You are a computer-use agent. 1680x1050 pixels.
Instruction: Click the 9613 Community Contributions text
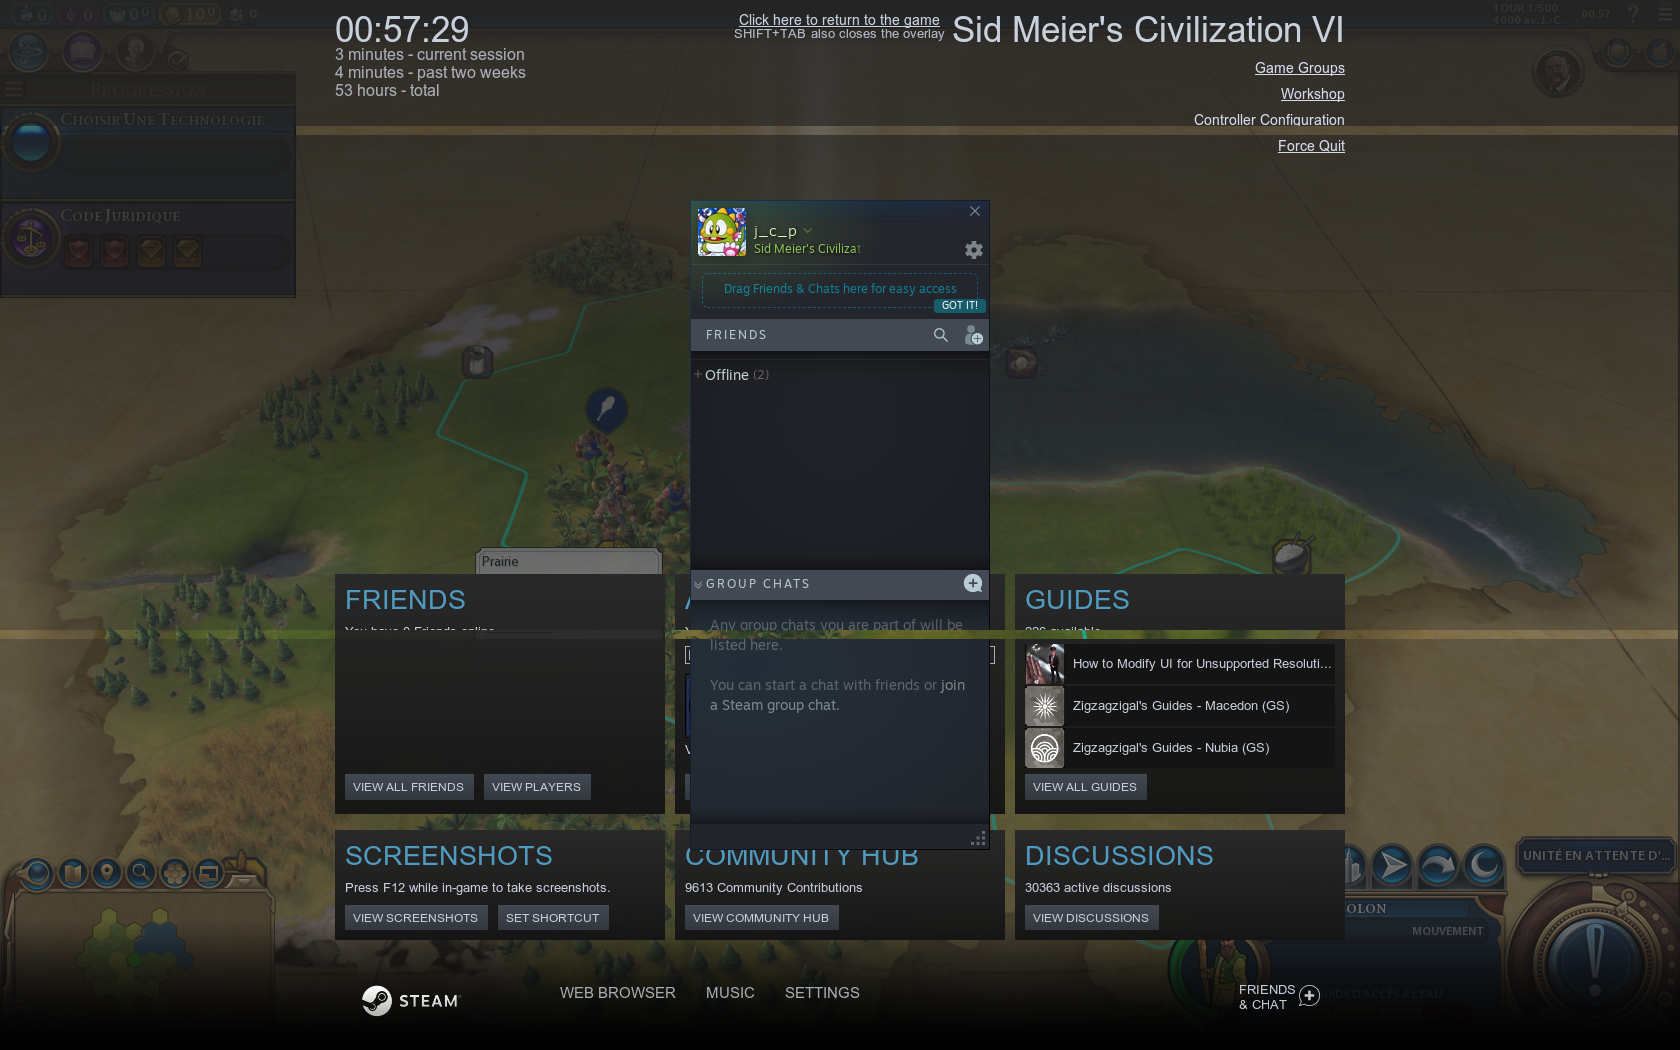click(773, 888)
